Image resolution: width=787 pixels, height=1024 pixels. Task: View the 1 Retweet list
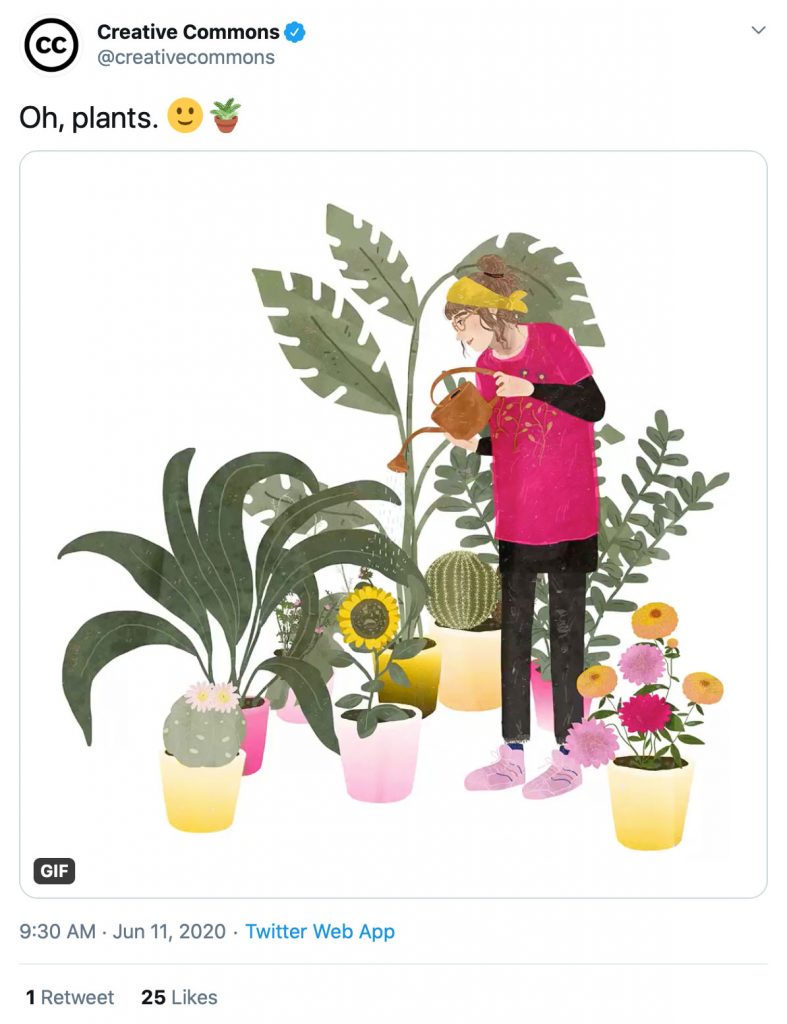coord(70,997)
